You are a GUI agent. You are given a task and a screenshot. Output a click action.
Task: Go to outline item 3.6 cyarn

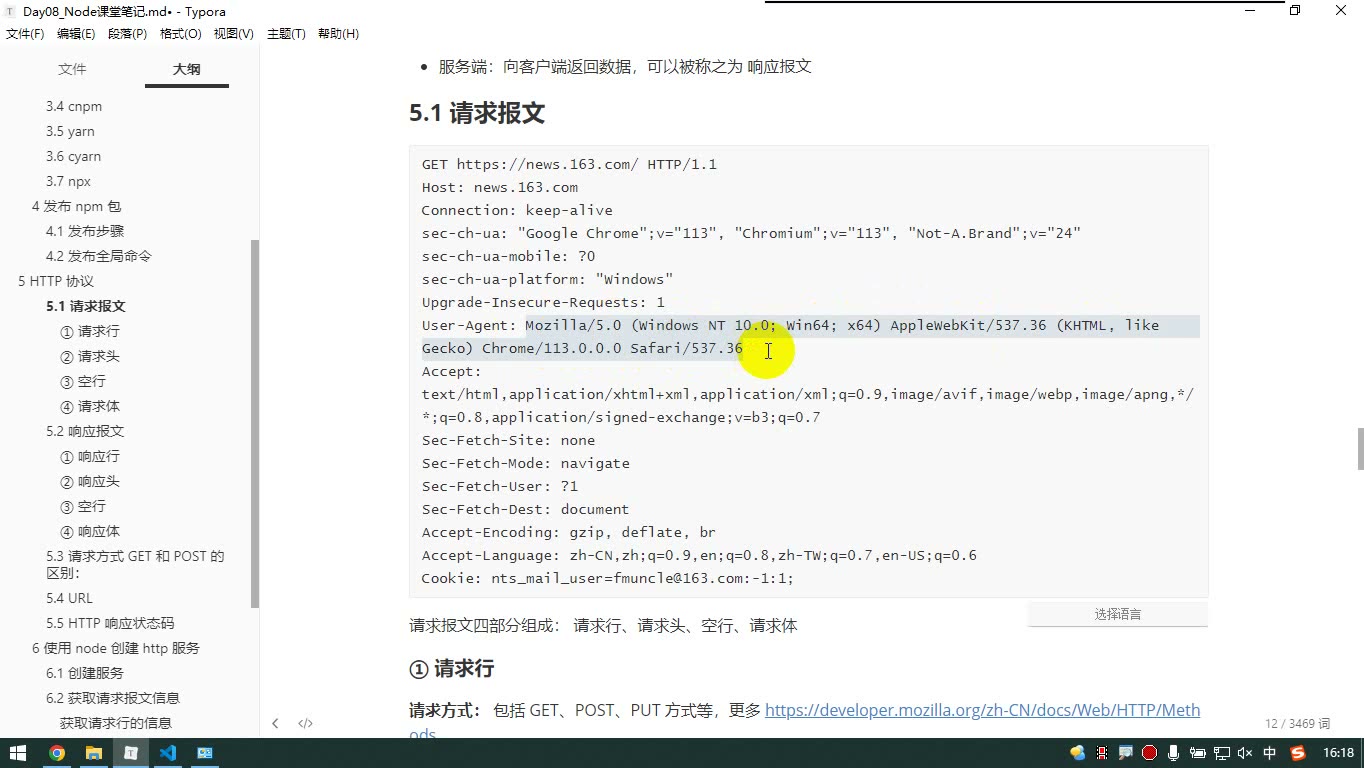[x=73, y=156]
